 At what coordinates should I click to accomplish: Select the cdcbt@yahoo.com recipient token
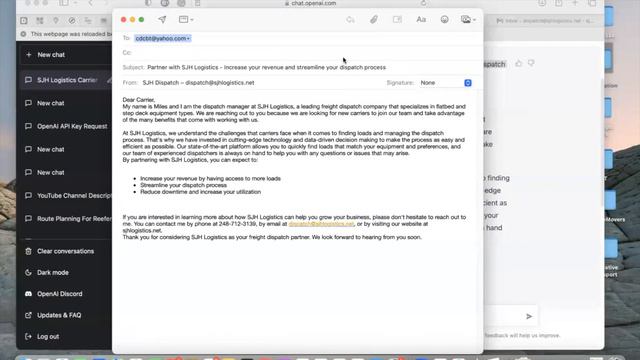[162, 38]
